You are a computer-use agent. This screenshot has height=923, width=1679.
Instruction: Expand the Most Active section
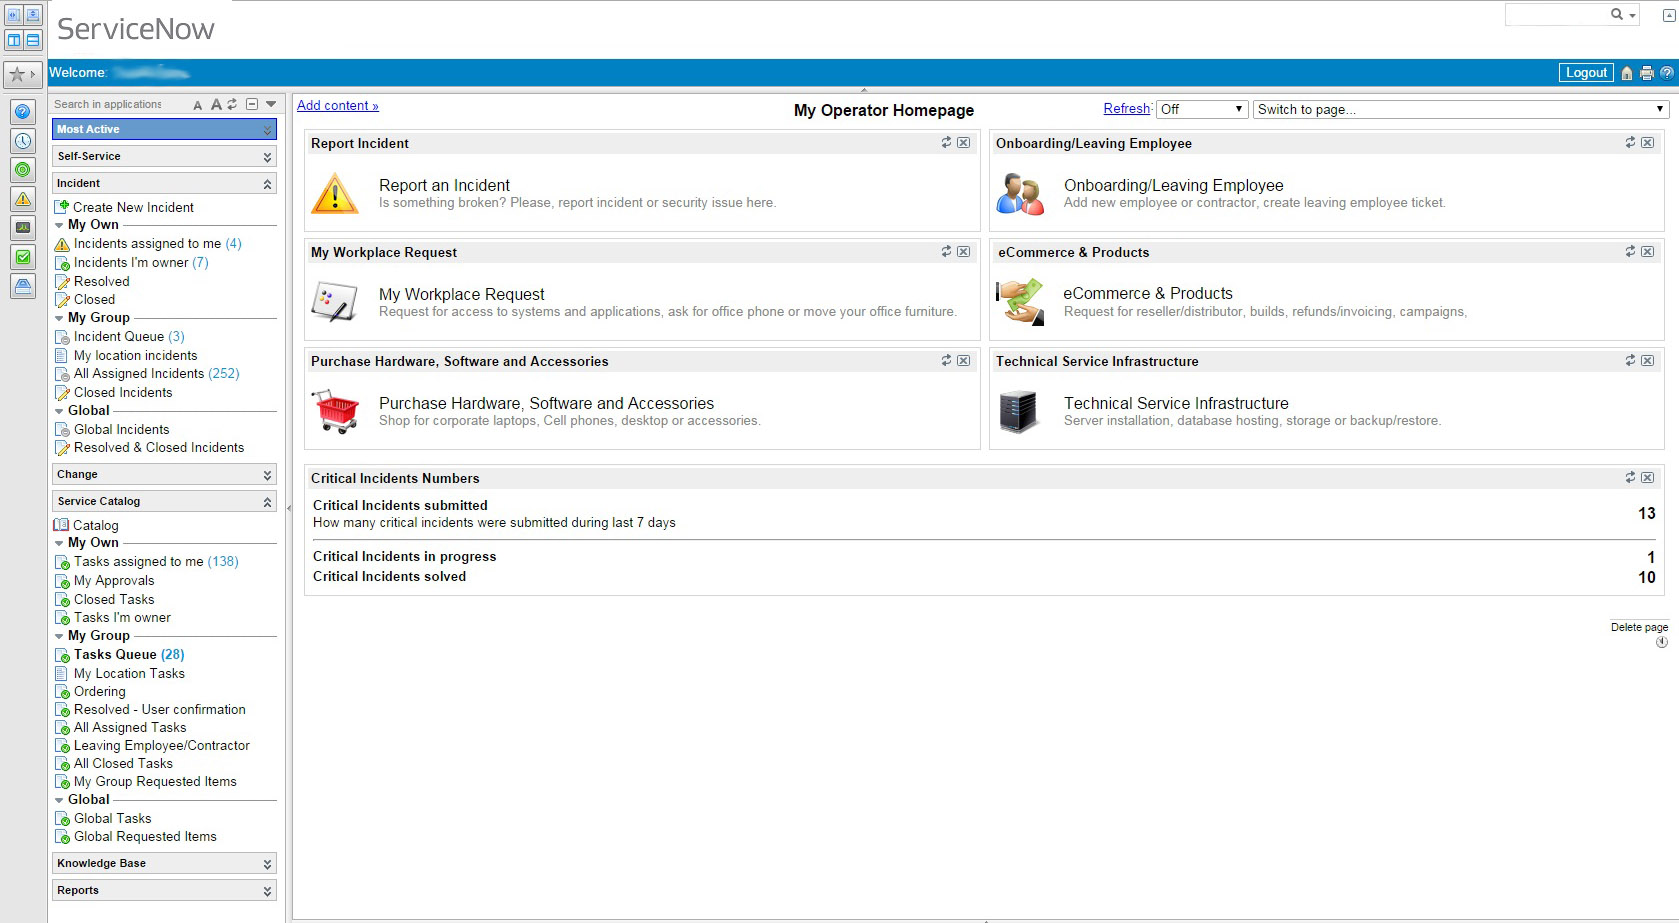click(x=164, y=129)
